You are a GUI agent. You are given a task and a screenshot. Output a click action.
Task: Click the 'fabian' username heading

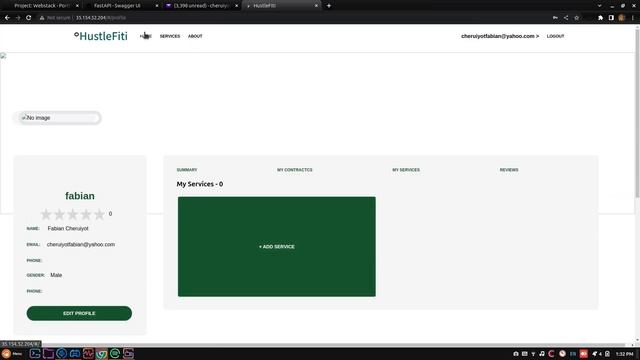click(80, 196)
